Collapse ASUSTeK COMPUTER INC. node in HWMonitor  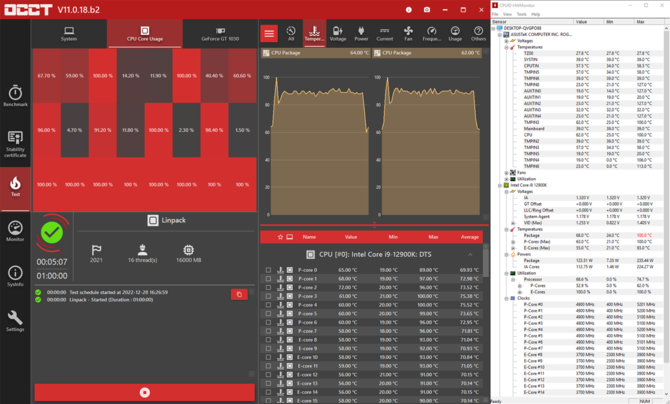(x=500, y=35)
